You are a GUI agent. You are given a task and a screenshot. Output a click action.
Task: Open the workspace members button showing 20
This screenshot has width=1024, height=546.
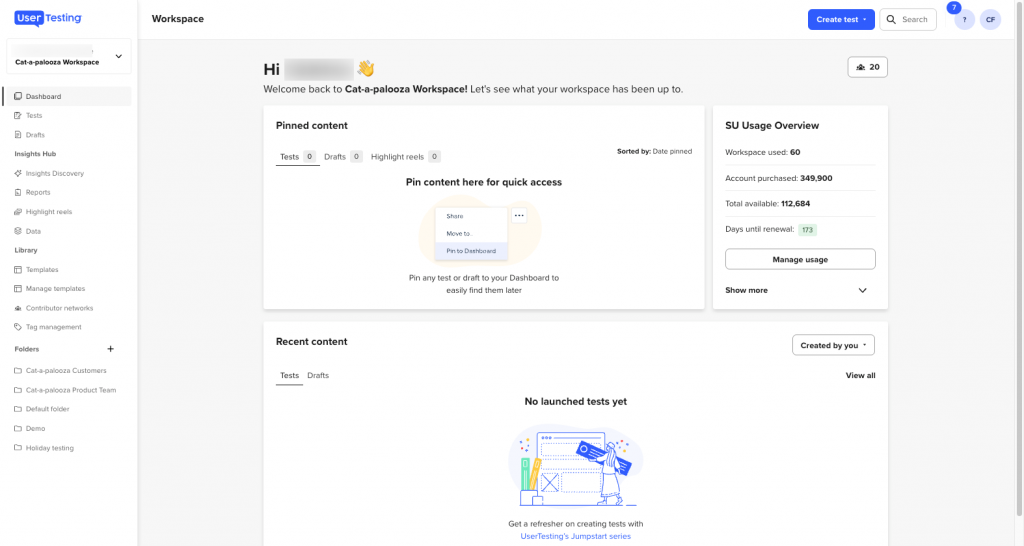coord(867,67)
